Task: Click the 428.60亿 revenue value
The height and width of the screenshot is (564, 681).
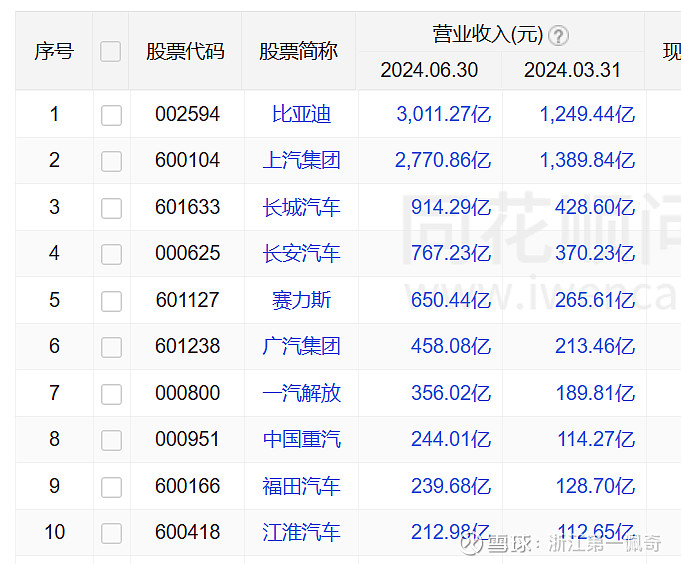Action: click(595, 208)
